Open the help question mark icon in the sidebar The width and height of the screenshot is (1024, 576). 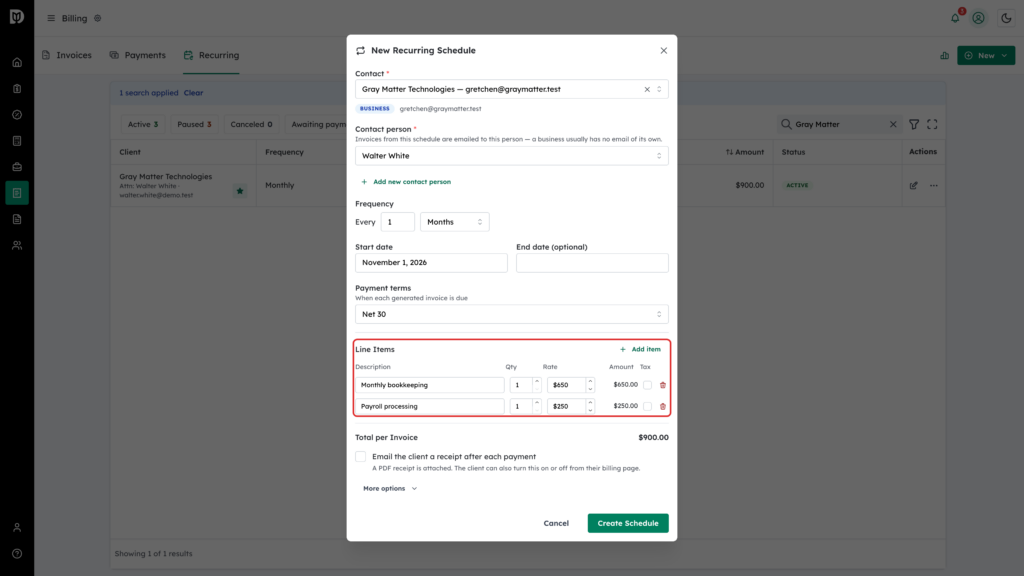17,554
